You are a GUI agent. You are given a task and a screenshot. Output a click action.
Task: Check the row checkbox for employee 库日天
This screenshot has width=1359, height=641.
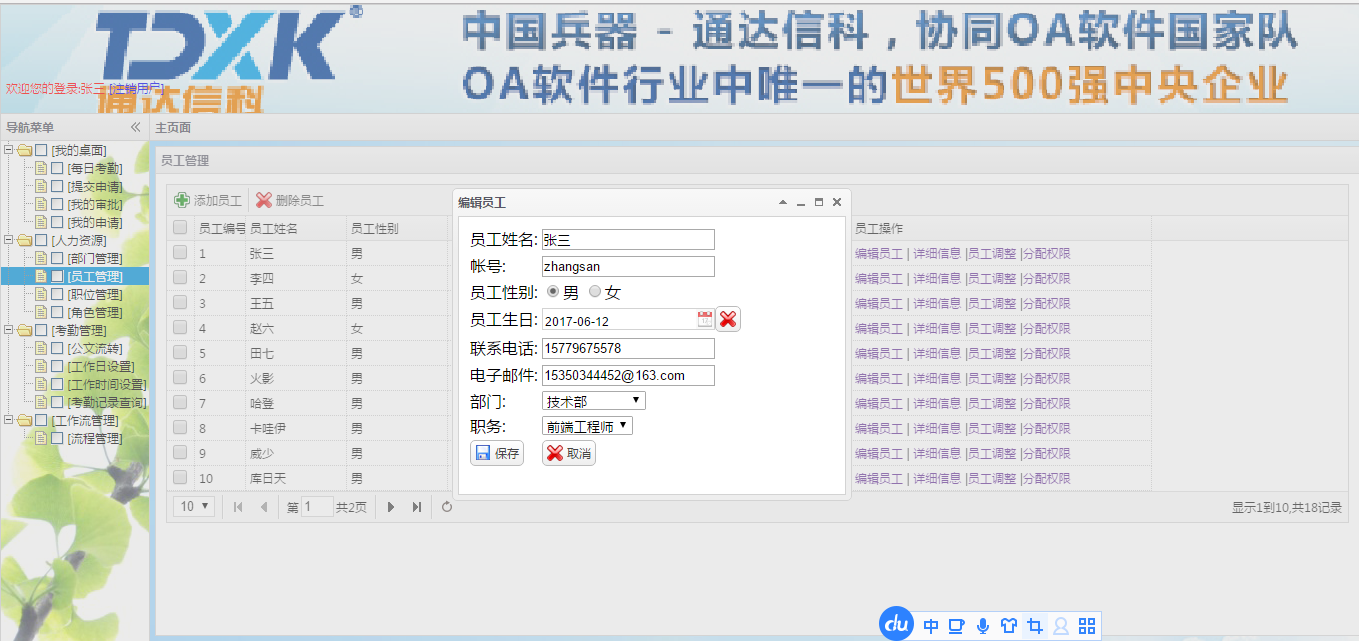tap(180, 478)
